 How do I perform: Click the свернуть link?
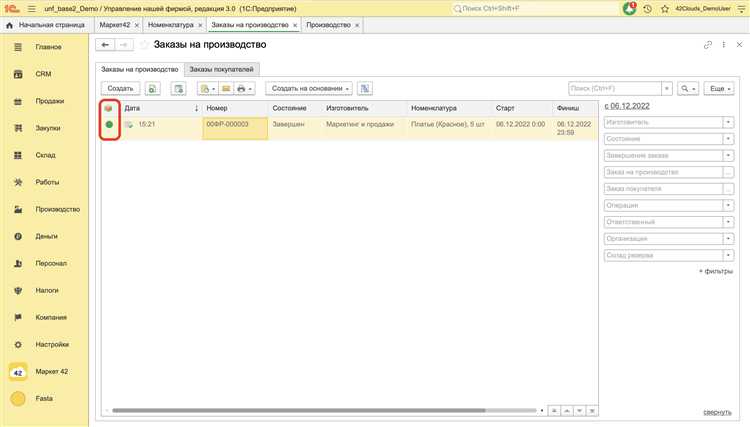(x=717, y=412)
